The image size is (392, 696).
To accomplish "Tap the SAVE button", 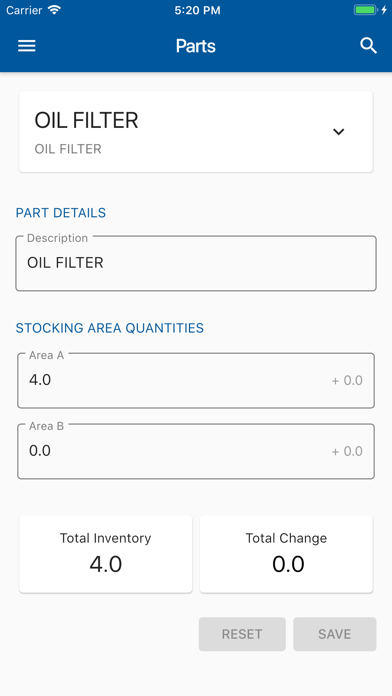I will (335, 634).
